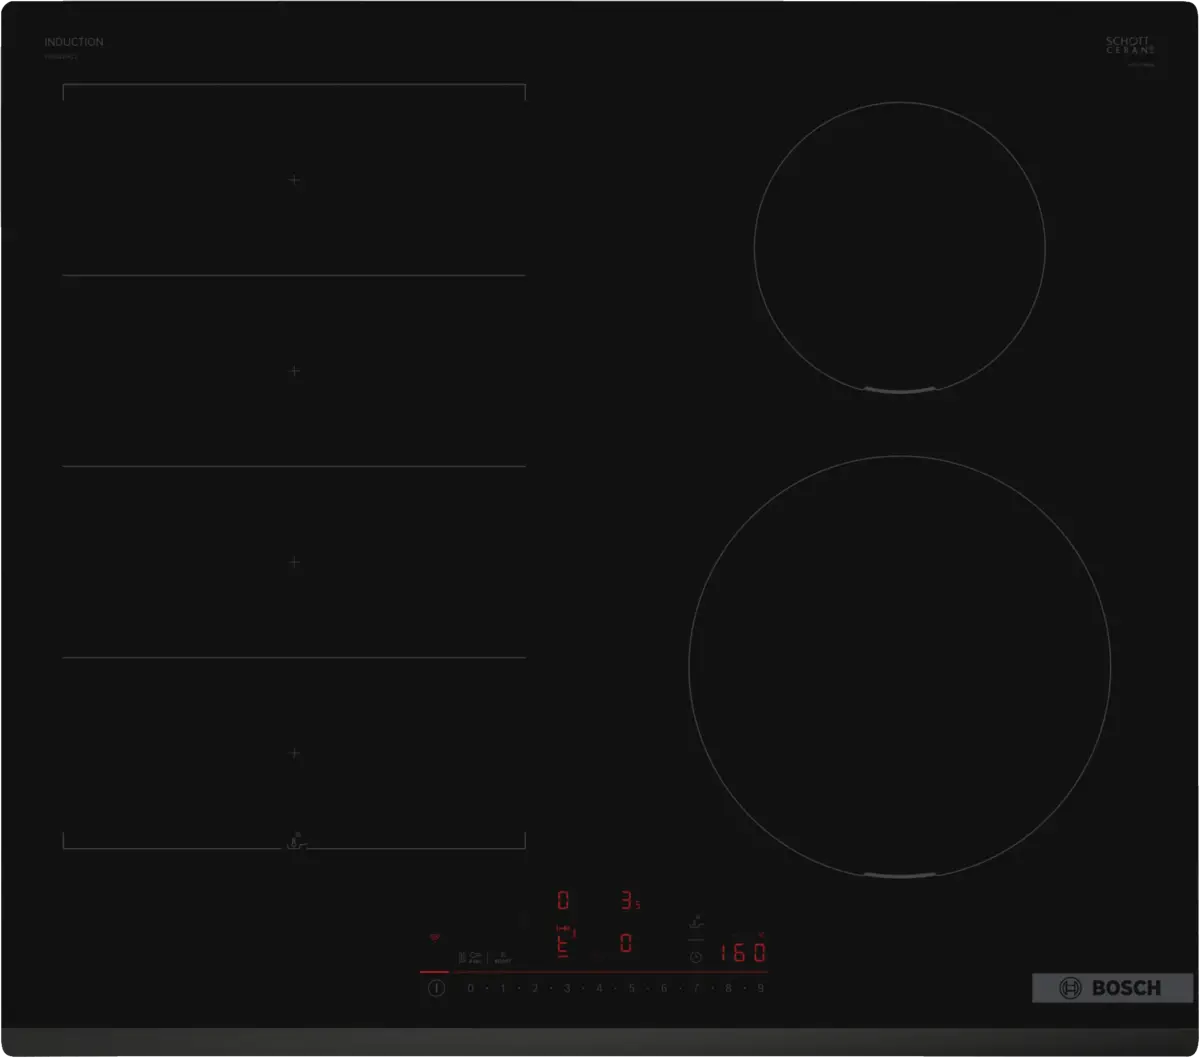The width and height of the screenshot is (1200, 1058).
Task: Tap the topmost flex zone cross marker
Action: click(294, 180)
